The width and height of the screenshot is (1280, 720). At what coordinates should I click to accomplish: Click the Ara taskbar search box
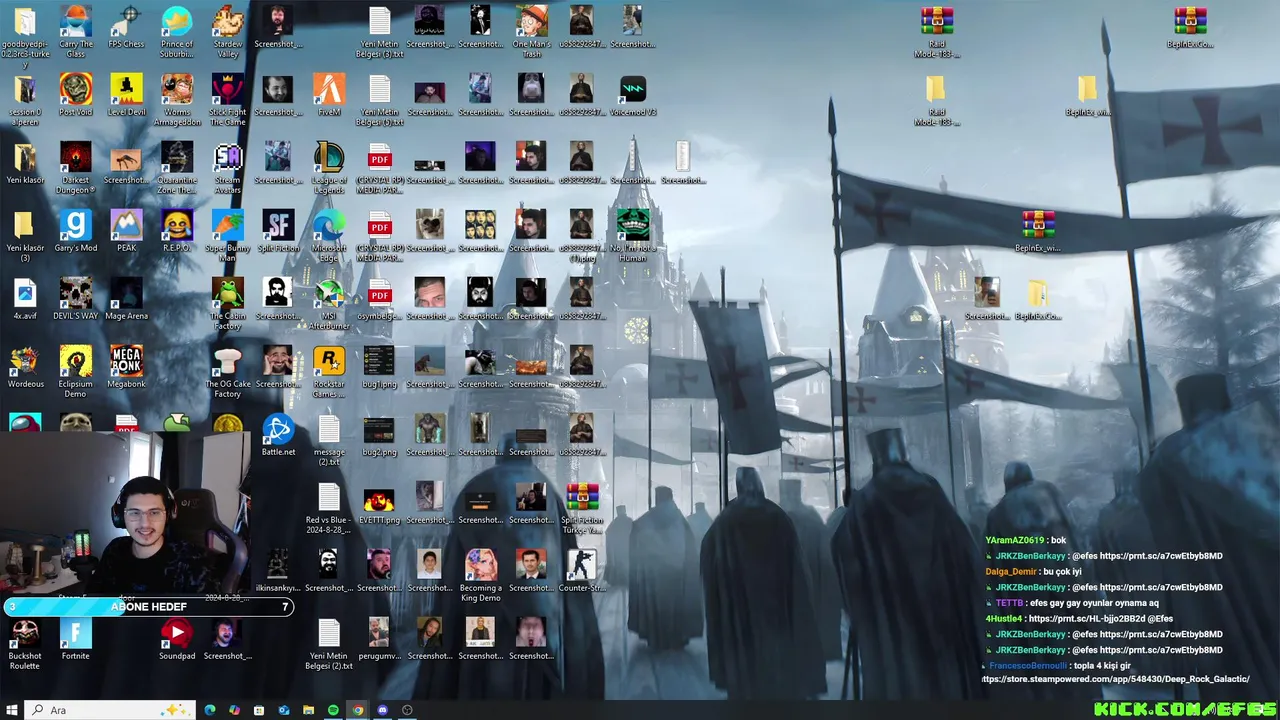coord(109,710)
